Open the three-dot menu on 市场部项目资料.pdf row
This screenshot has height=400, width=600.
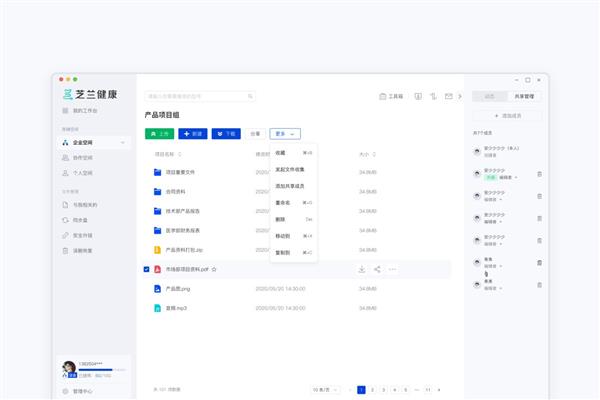click(x=392, y=269)
